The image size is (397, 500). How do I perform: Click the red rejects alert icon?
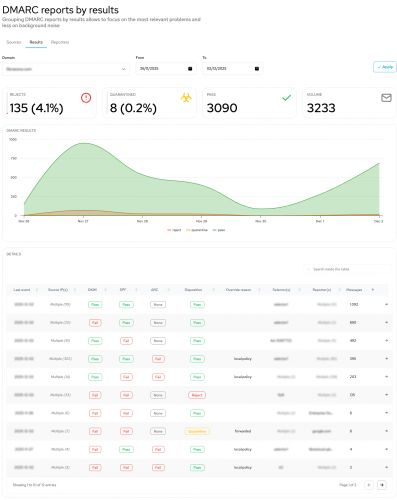(86, 98)
